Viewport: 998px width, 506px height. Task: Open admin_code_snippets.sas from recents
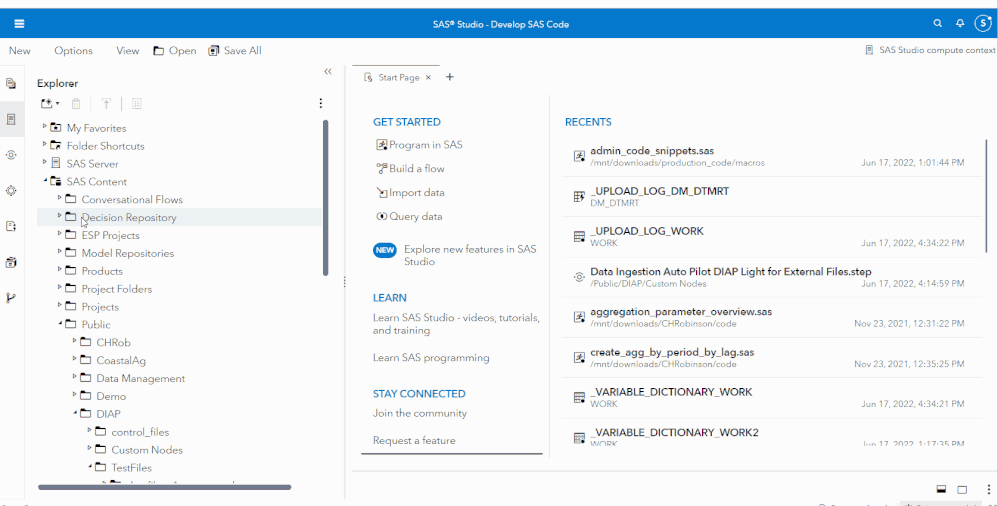652,151
